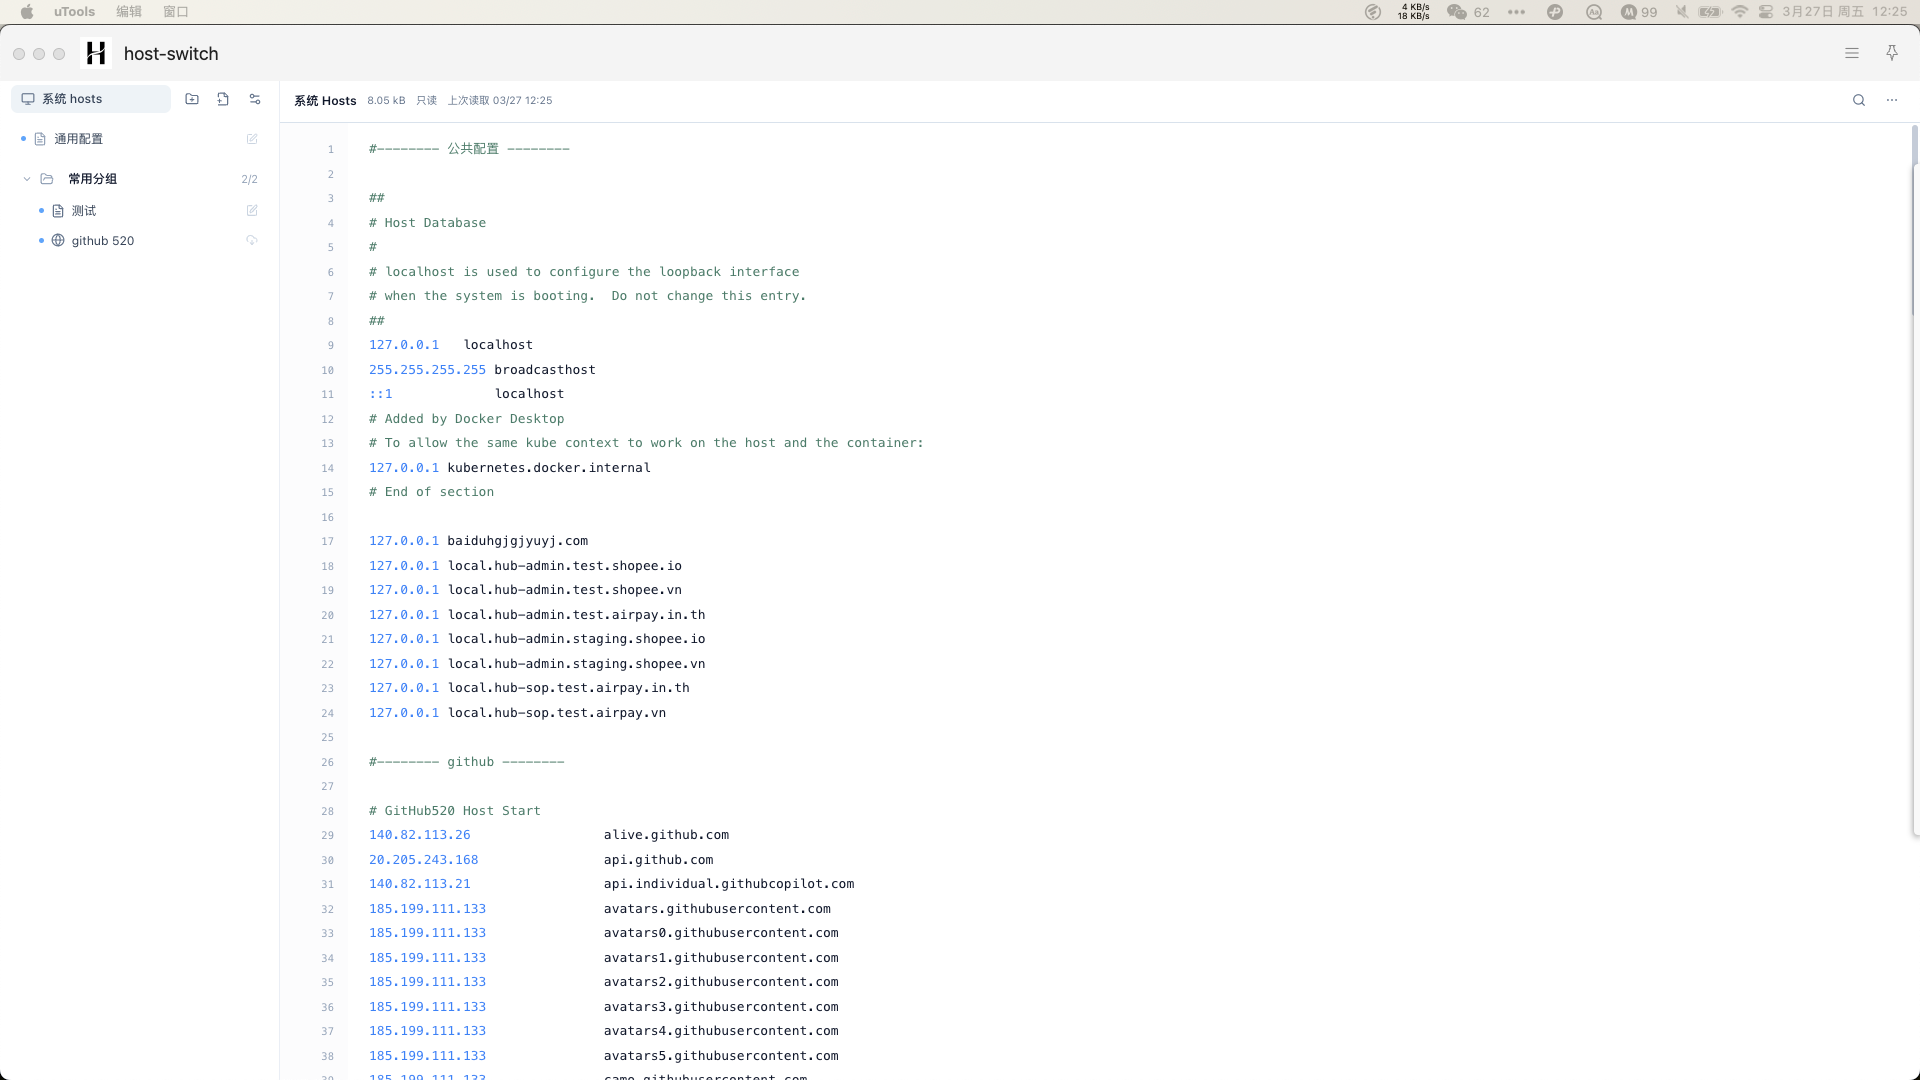
Task: Open search in the hosts editor
Action: [1859, 100]
